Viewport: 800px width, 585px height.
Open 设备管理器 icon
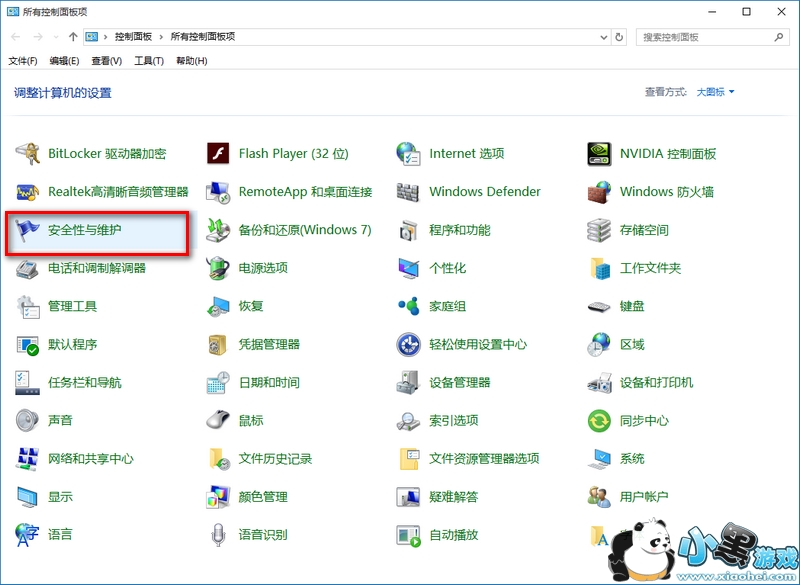(408, 383)
